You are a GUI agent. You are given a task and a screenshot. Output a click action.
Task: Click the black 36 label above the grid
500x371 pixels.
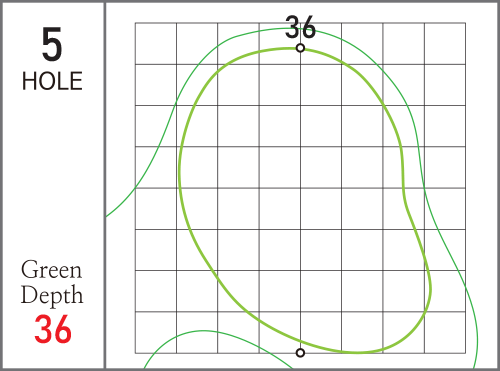click(300, 27)
